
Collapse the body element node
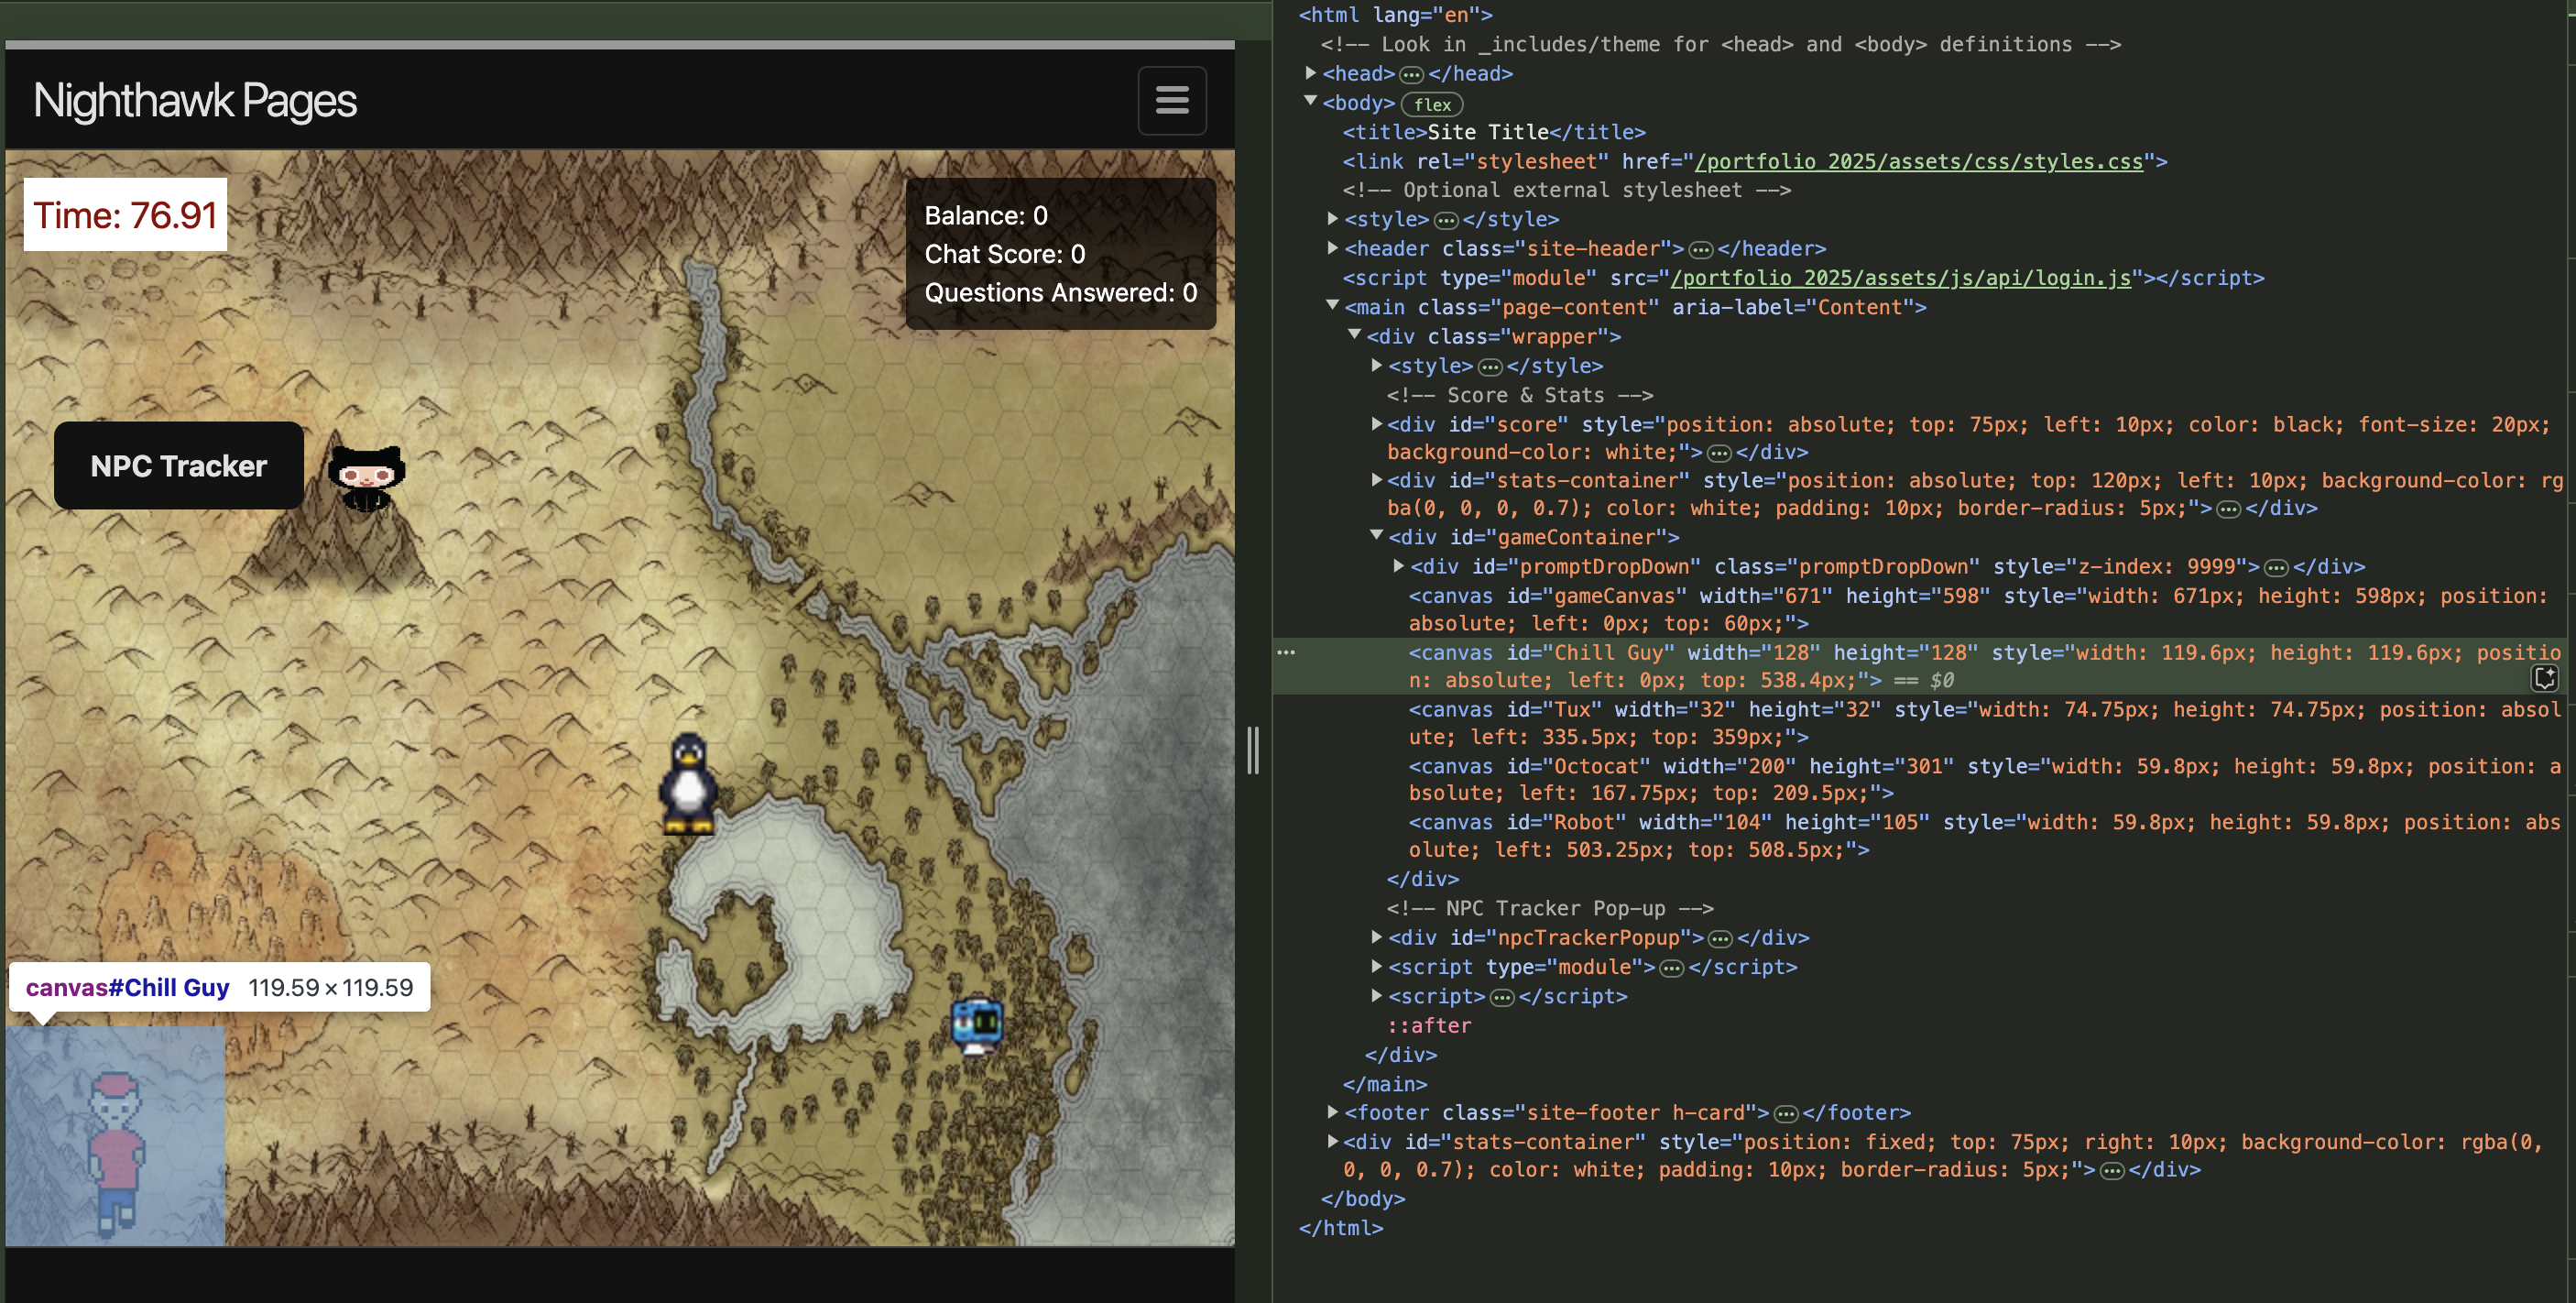click(1310, 102)
